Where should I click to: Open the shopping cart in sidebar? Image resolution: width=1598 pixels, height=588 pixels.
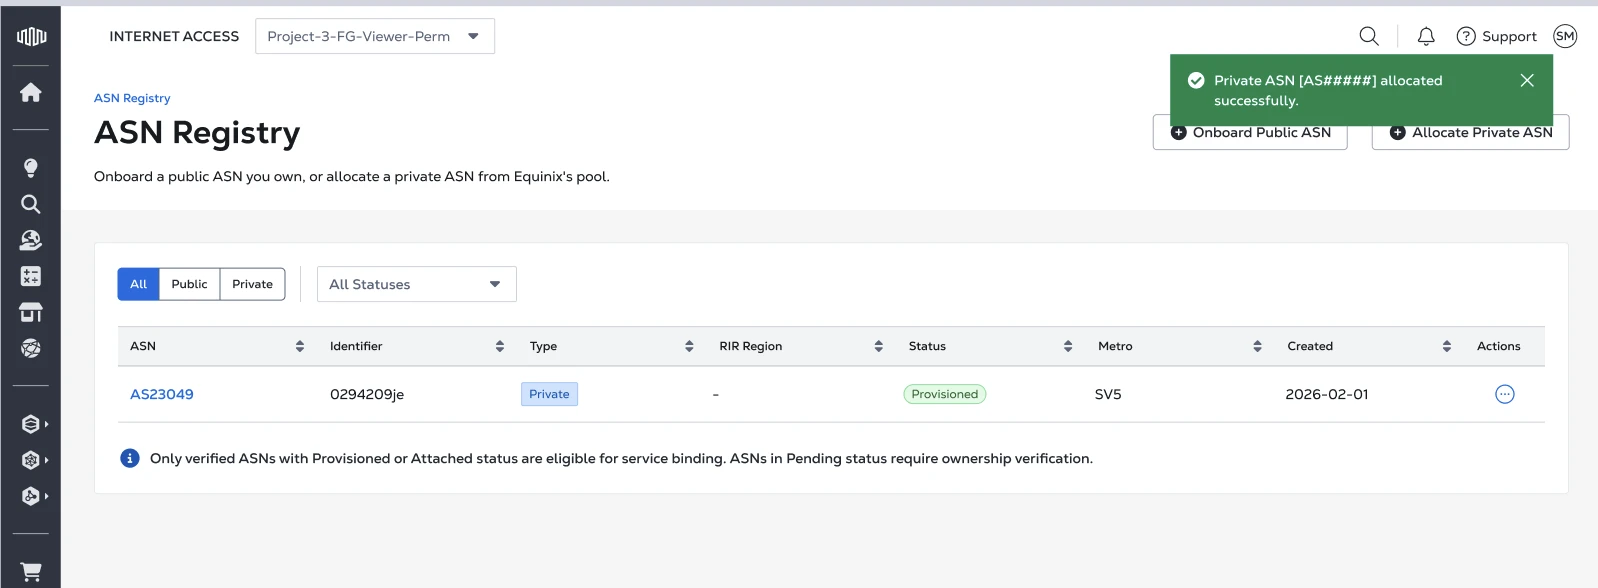31,571
